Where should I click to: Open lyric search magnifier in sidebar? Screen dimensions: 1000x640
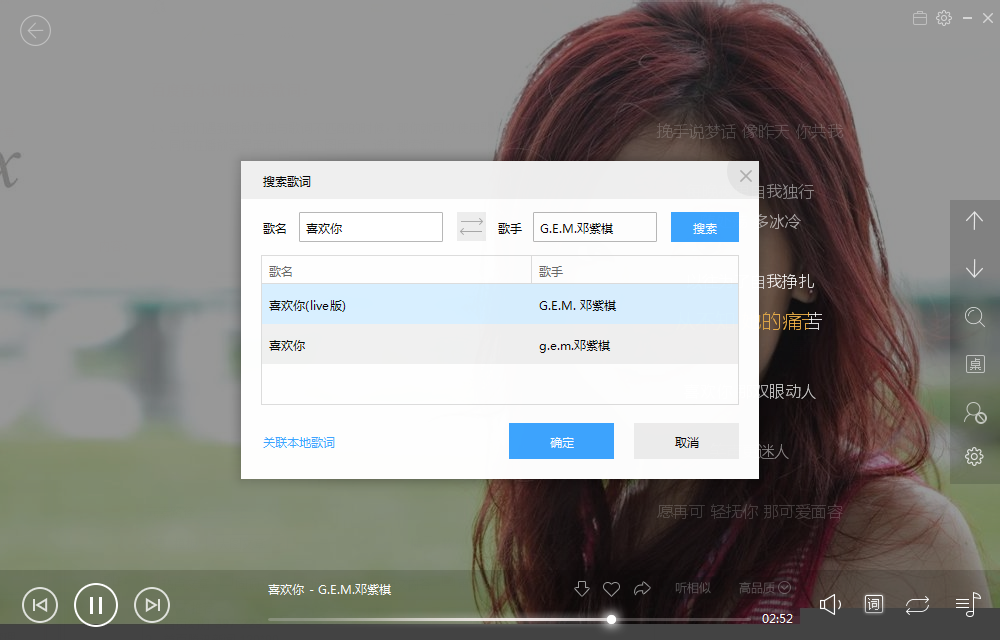click(x=974, y=317)
